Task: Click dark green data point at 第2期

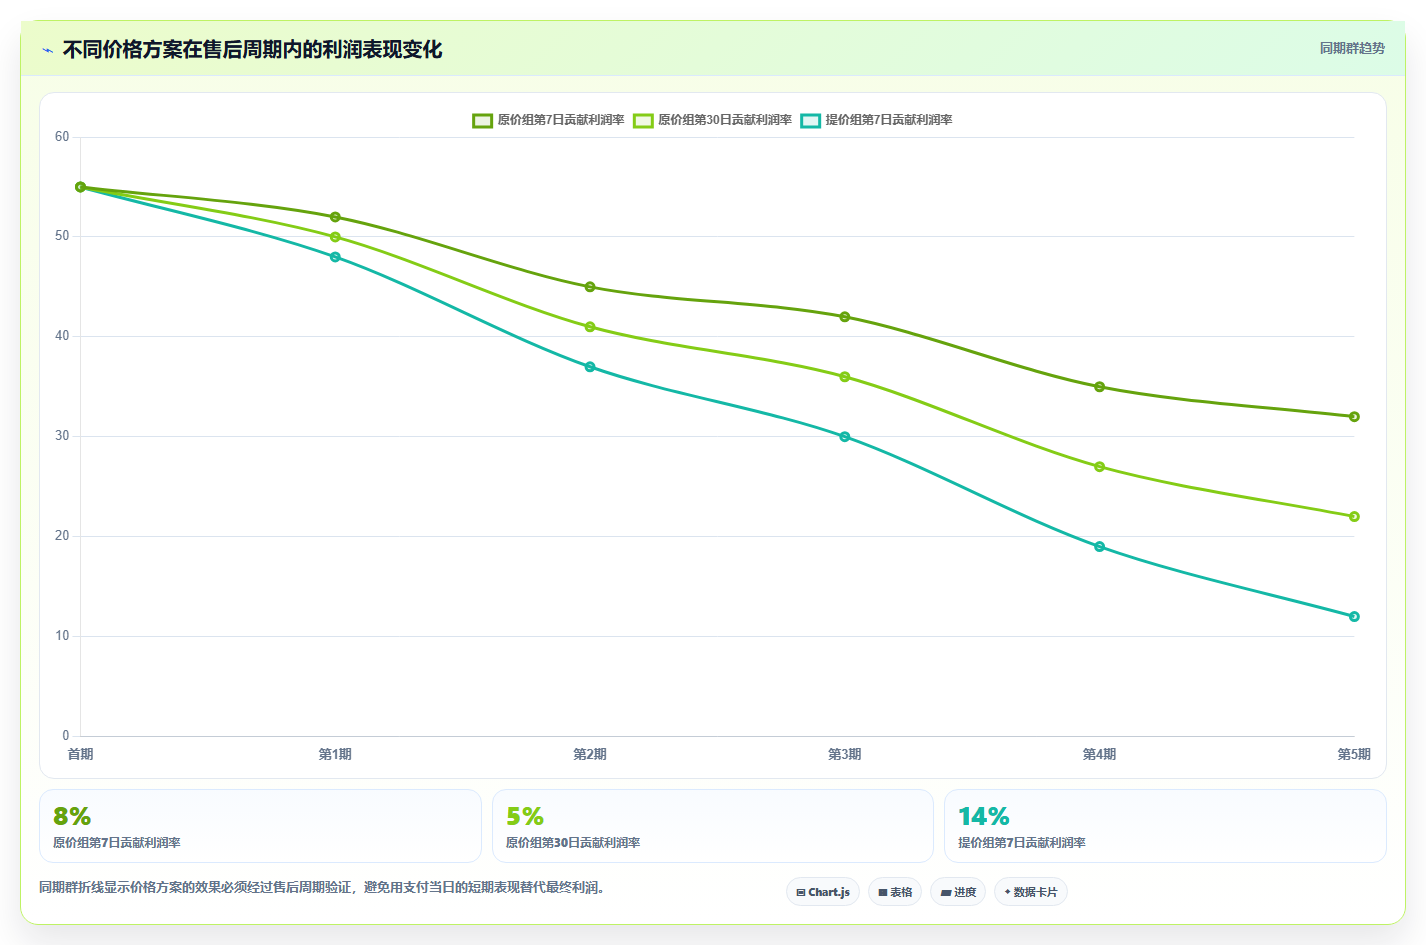Action: [590, 287]
